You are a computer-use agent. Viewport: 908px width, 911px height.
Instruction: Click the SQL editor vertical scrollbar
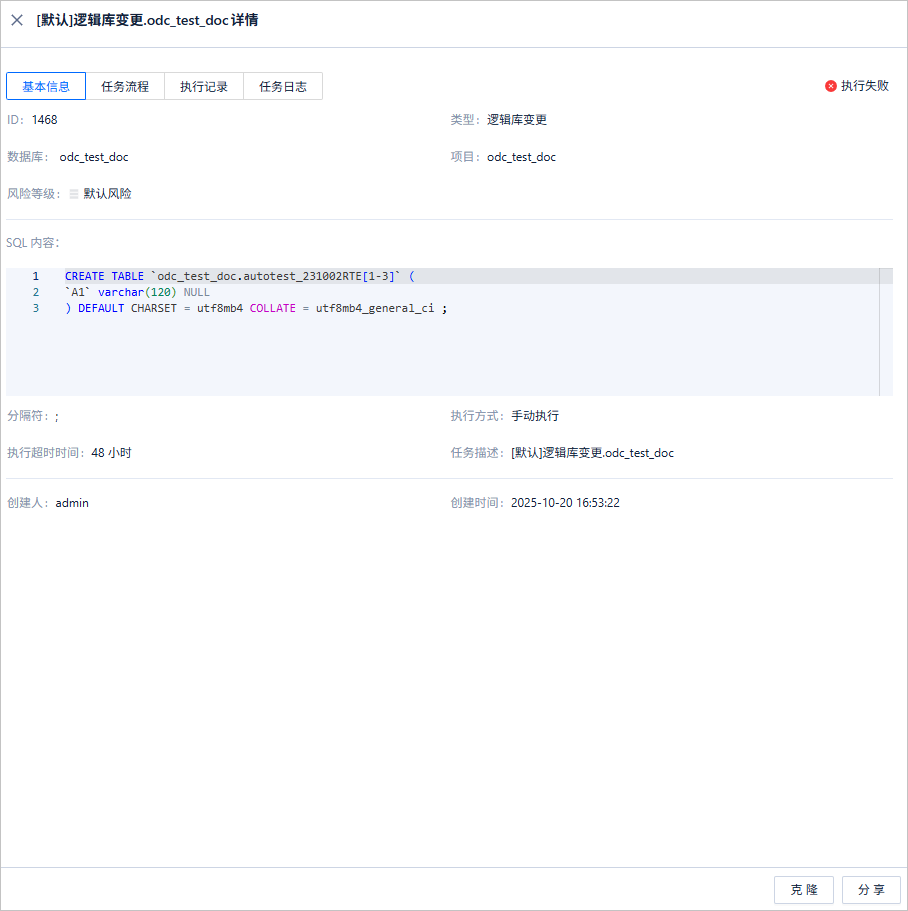pyautogui.click(x=886, y=332)
